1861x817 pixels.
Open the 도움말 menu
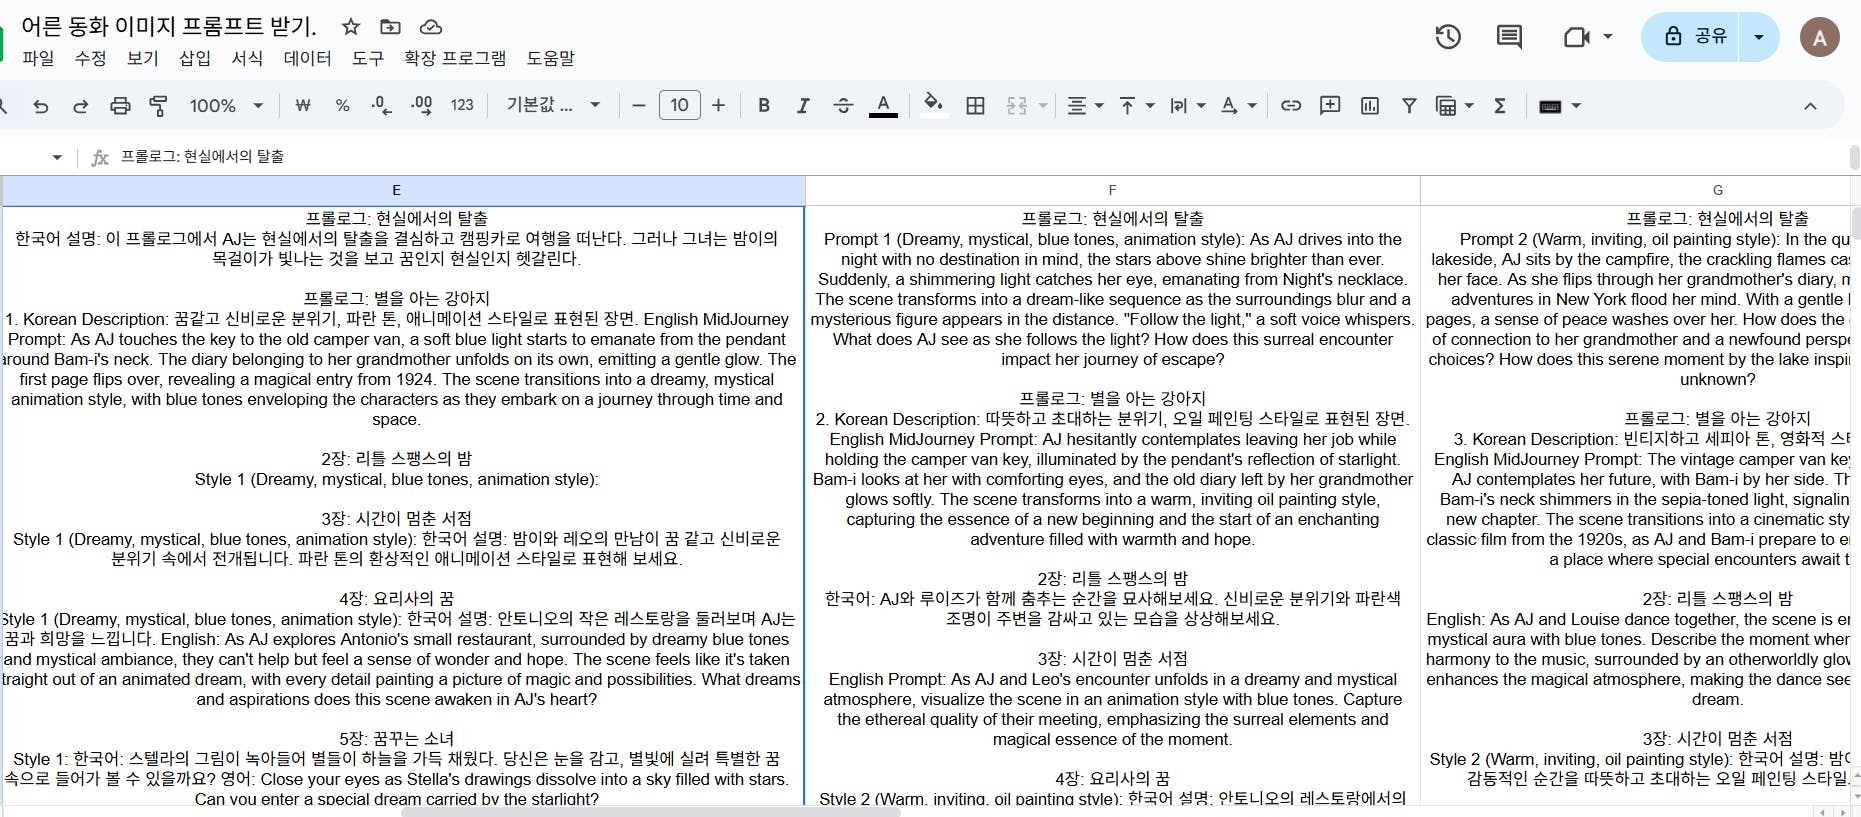551,59
